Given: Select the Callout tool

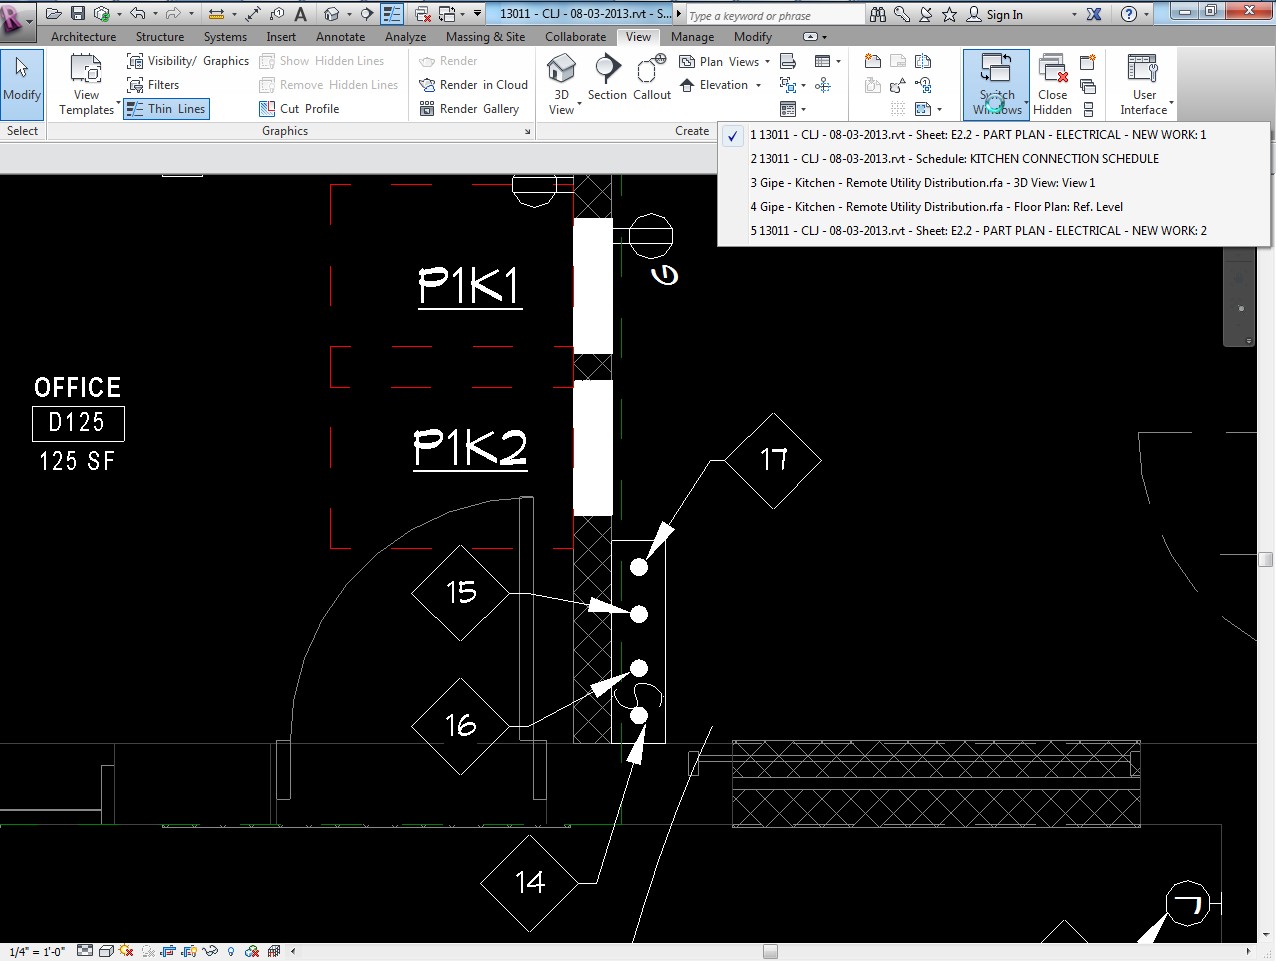Looking at the screenshot, I should [652, 70].
